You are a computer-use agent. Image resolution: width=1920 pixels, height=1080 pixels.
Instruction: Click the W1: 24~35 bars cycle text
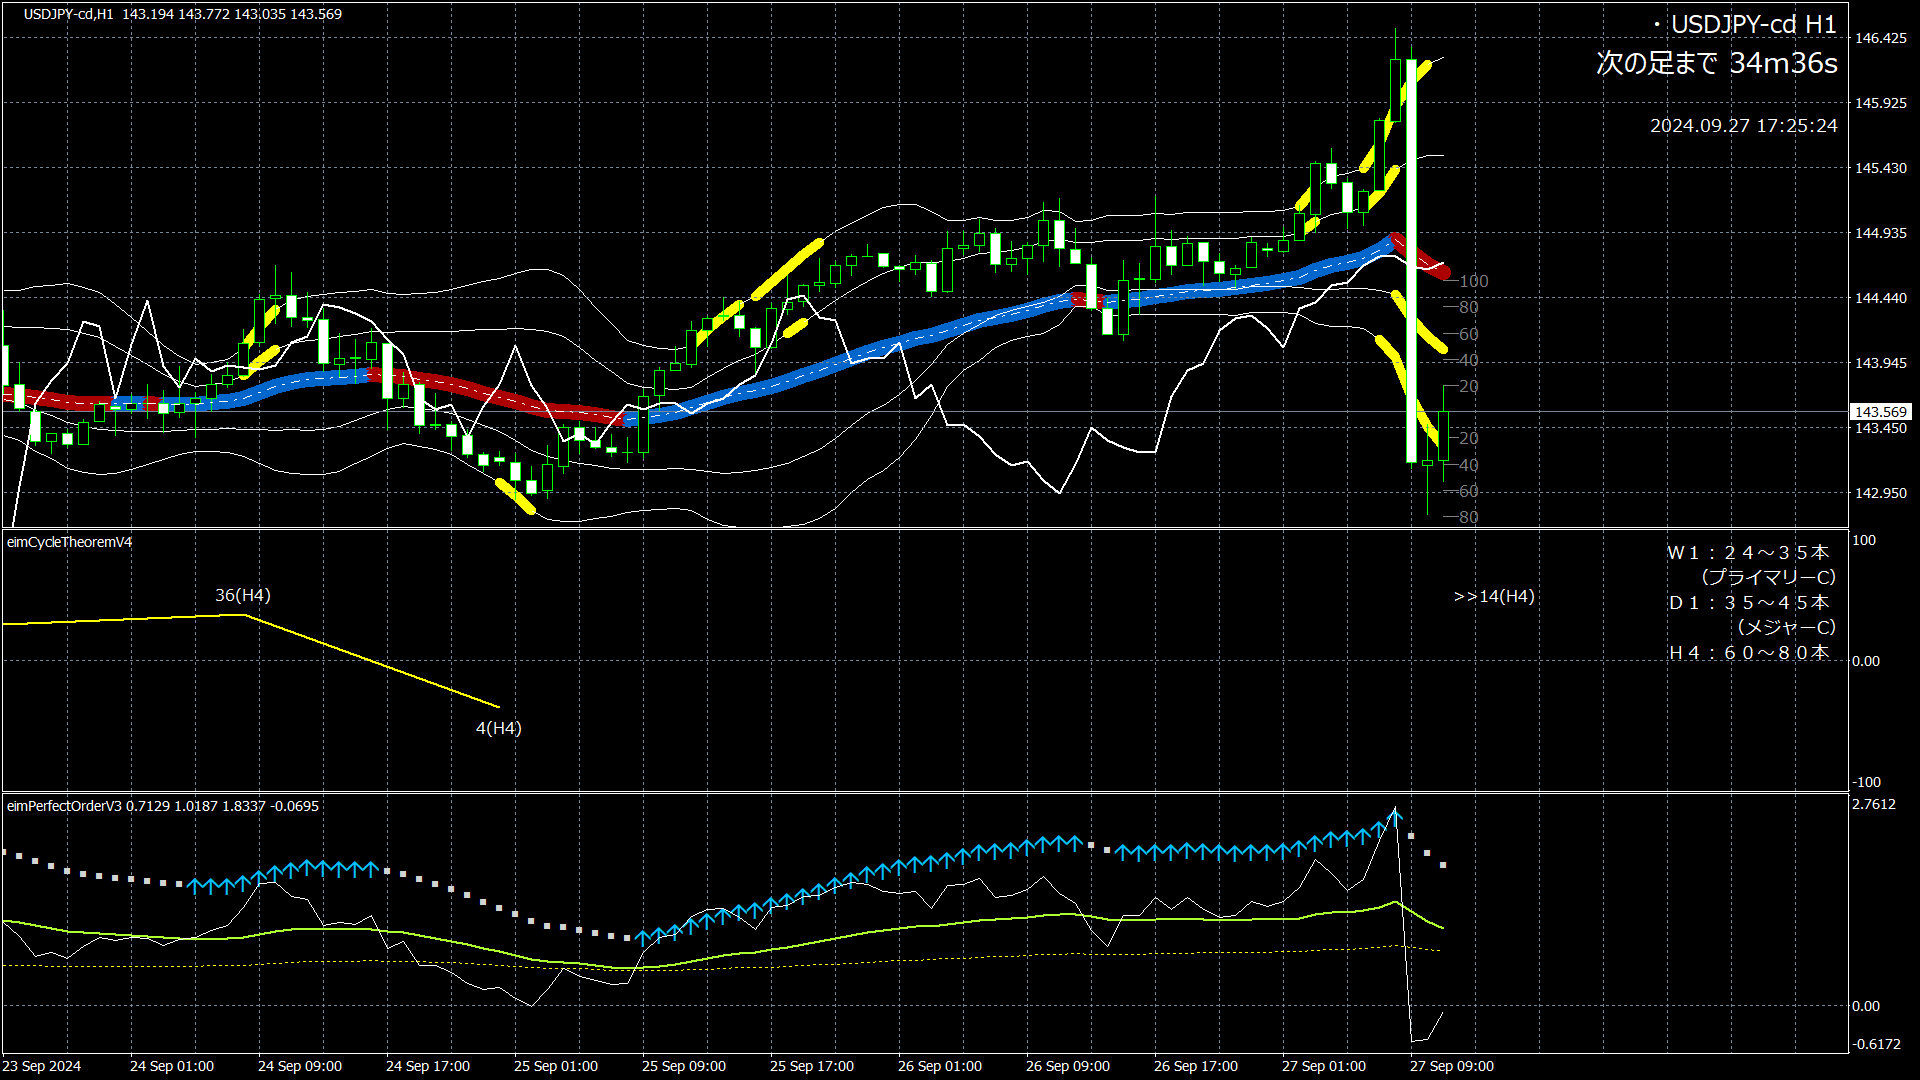tap(1747, 552)
